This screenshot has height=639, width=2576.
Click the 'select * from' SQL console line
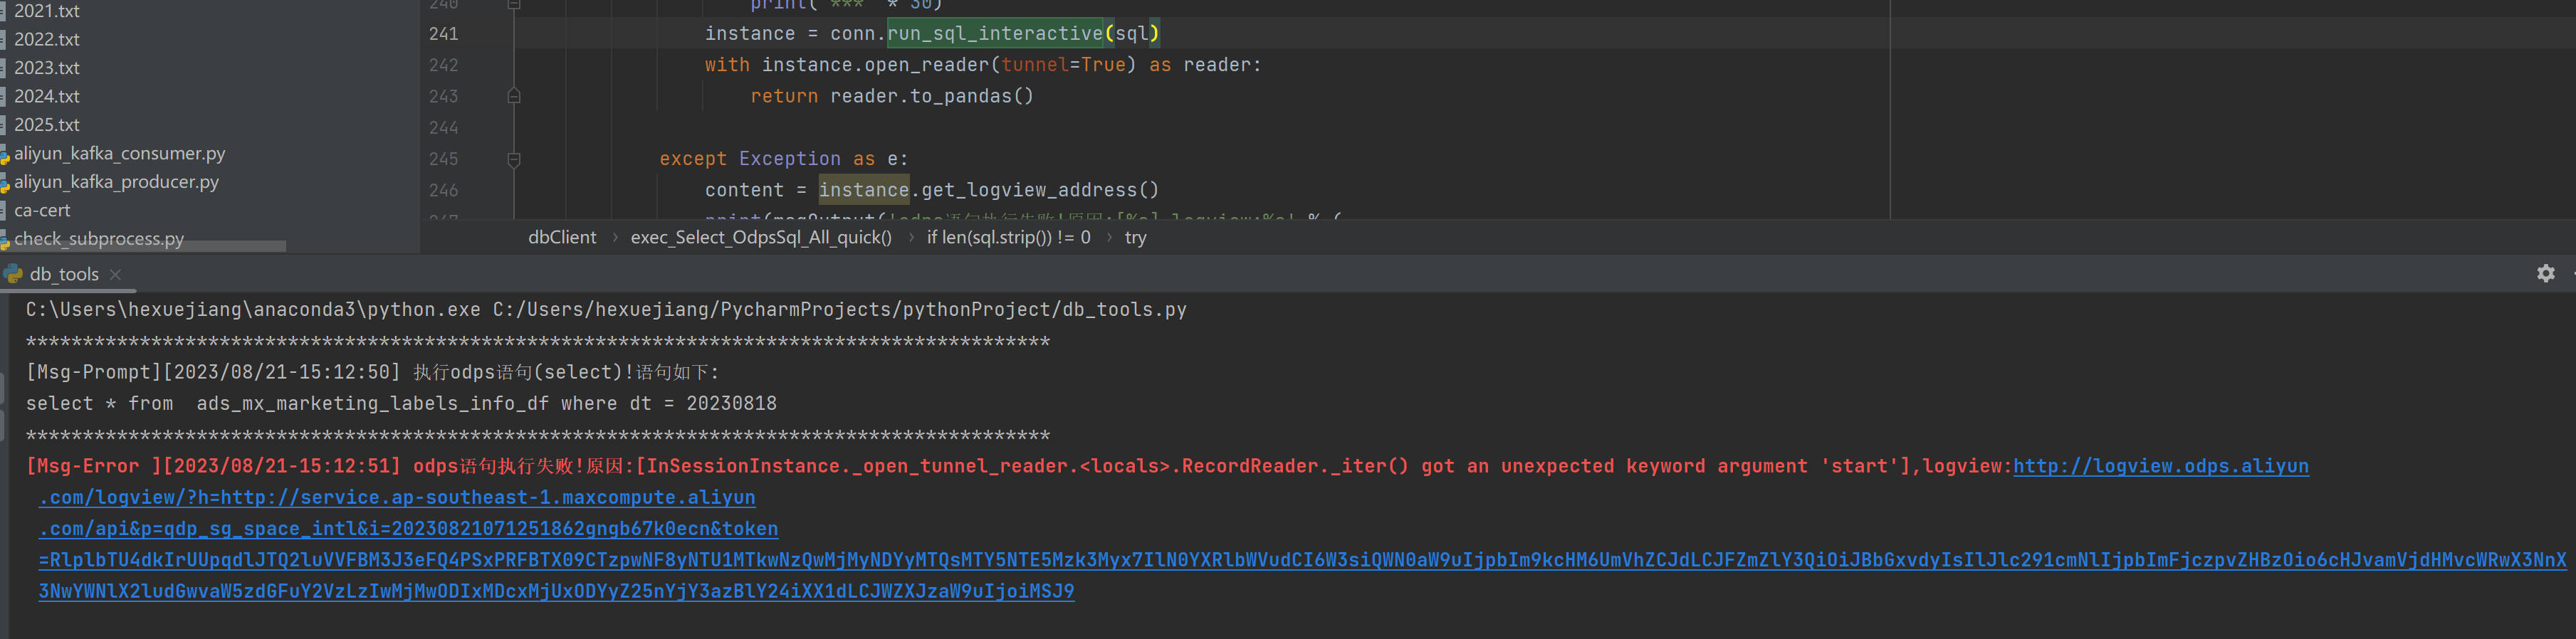click(x=401, y=404)
